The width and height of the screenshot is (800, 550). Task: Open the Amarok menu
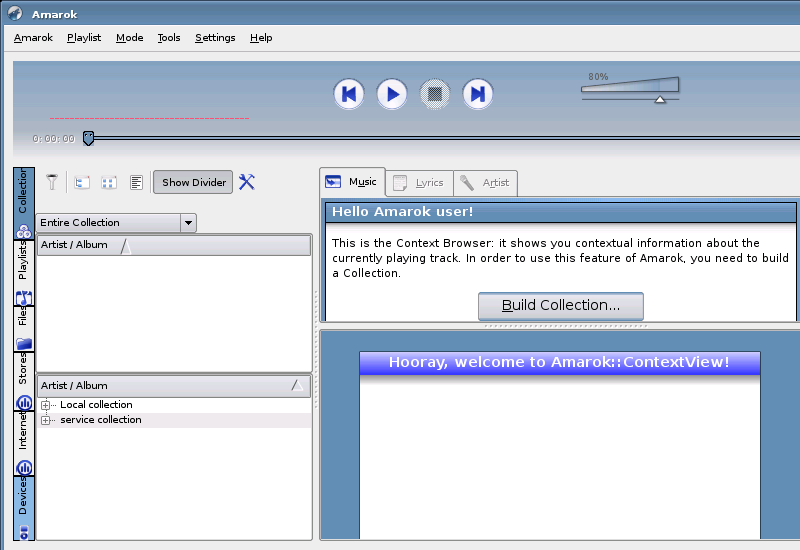33,38
